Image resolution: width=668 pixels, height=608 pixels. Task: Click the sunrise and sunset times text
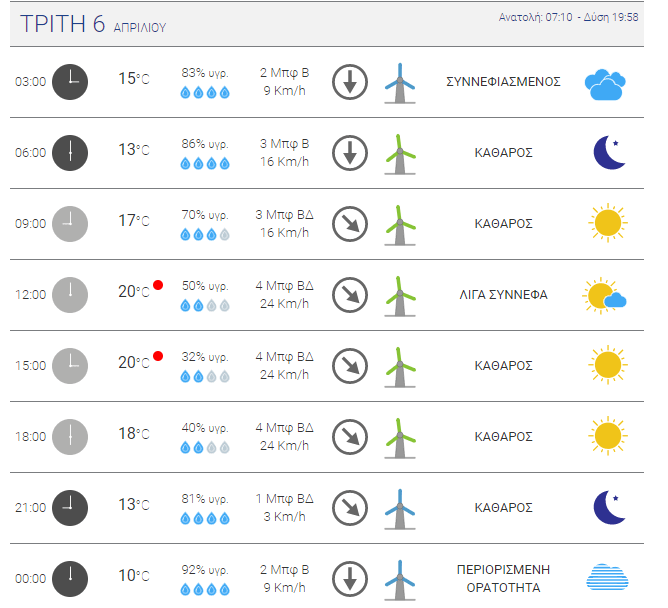coord(568,17)
